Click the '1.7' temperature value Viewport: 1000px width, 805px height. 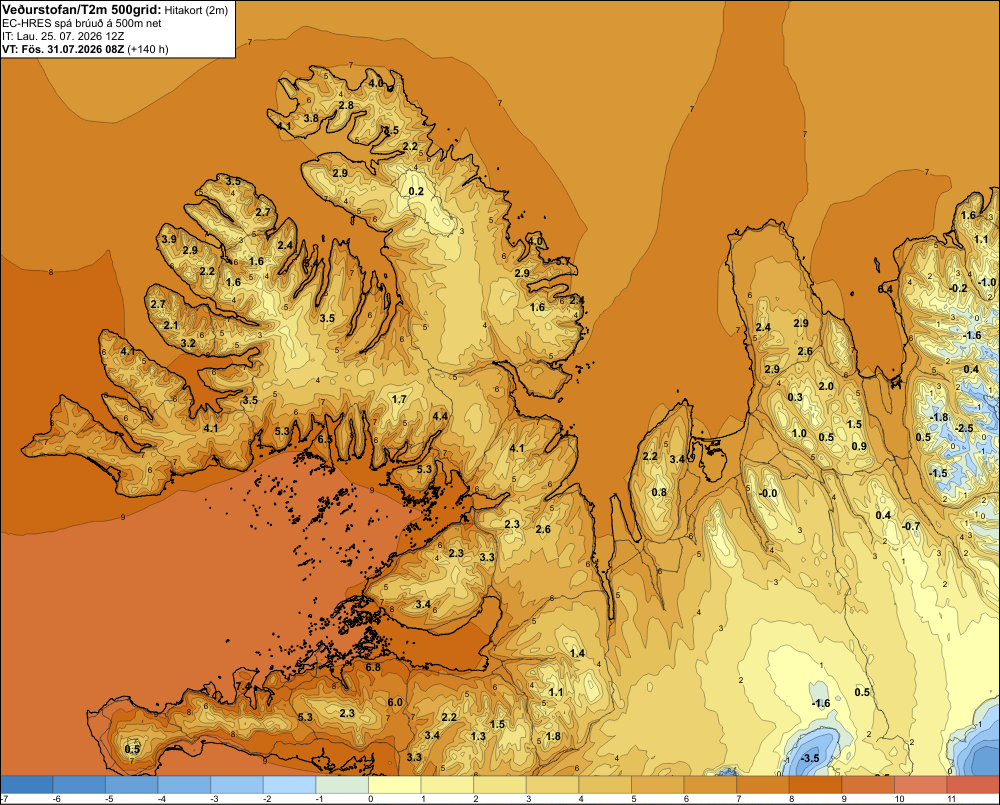tap(399, 399)
